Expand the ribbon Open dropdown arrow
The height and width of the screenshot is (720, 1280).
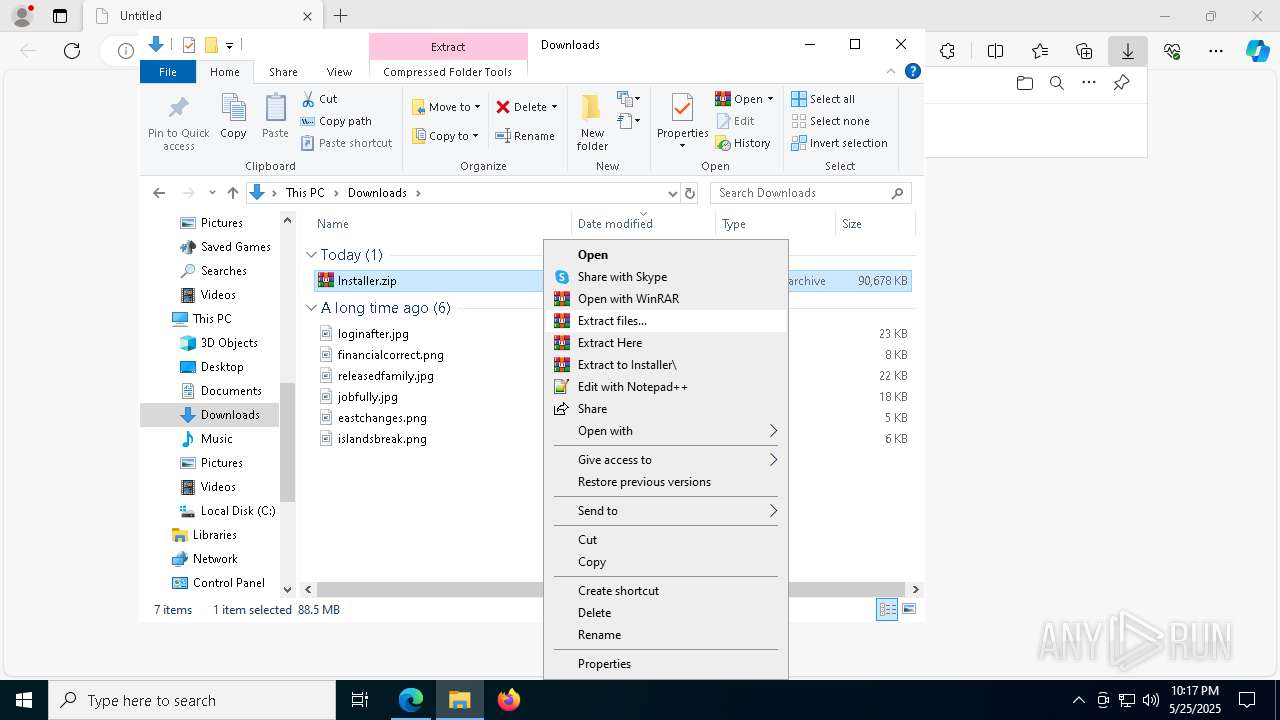[770, 99]
